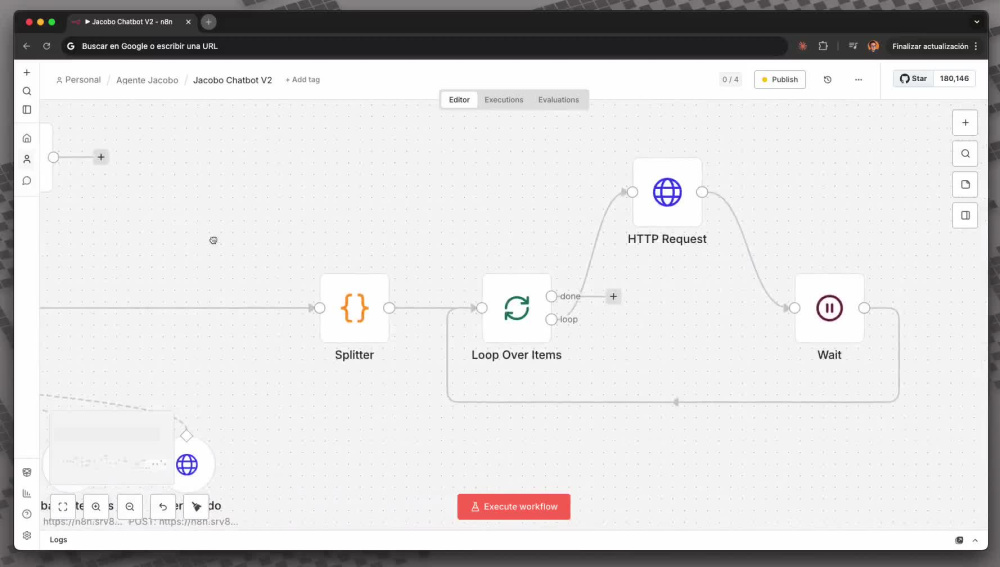Click the globe node at bottom left
Viewport: 1000px width, 567px height.
click(x=187, y=464)
